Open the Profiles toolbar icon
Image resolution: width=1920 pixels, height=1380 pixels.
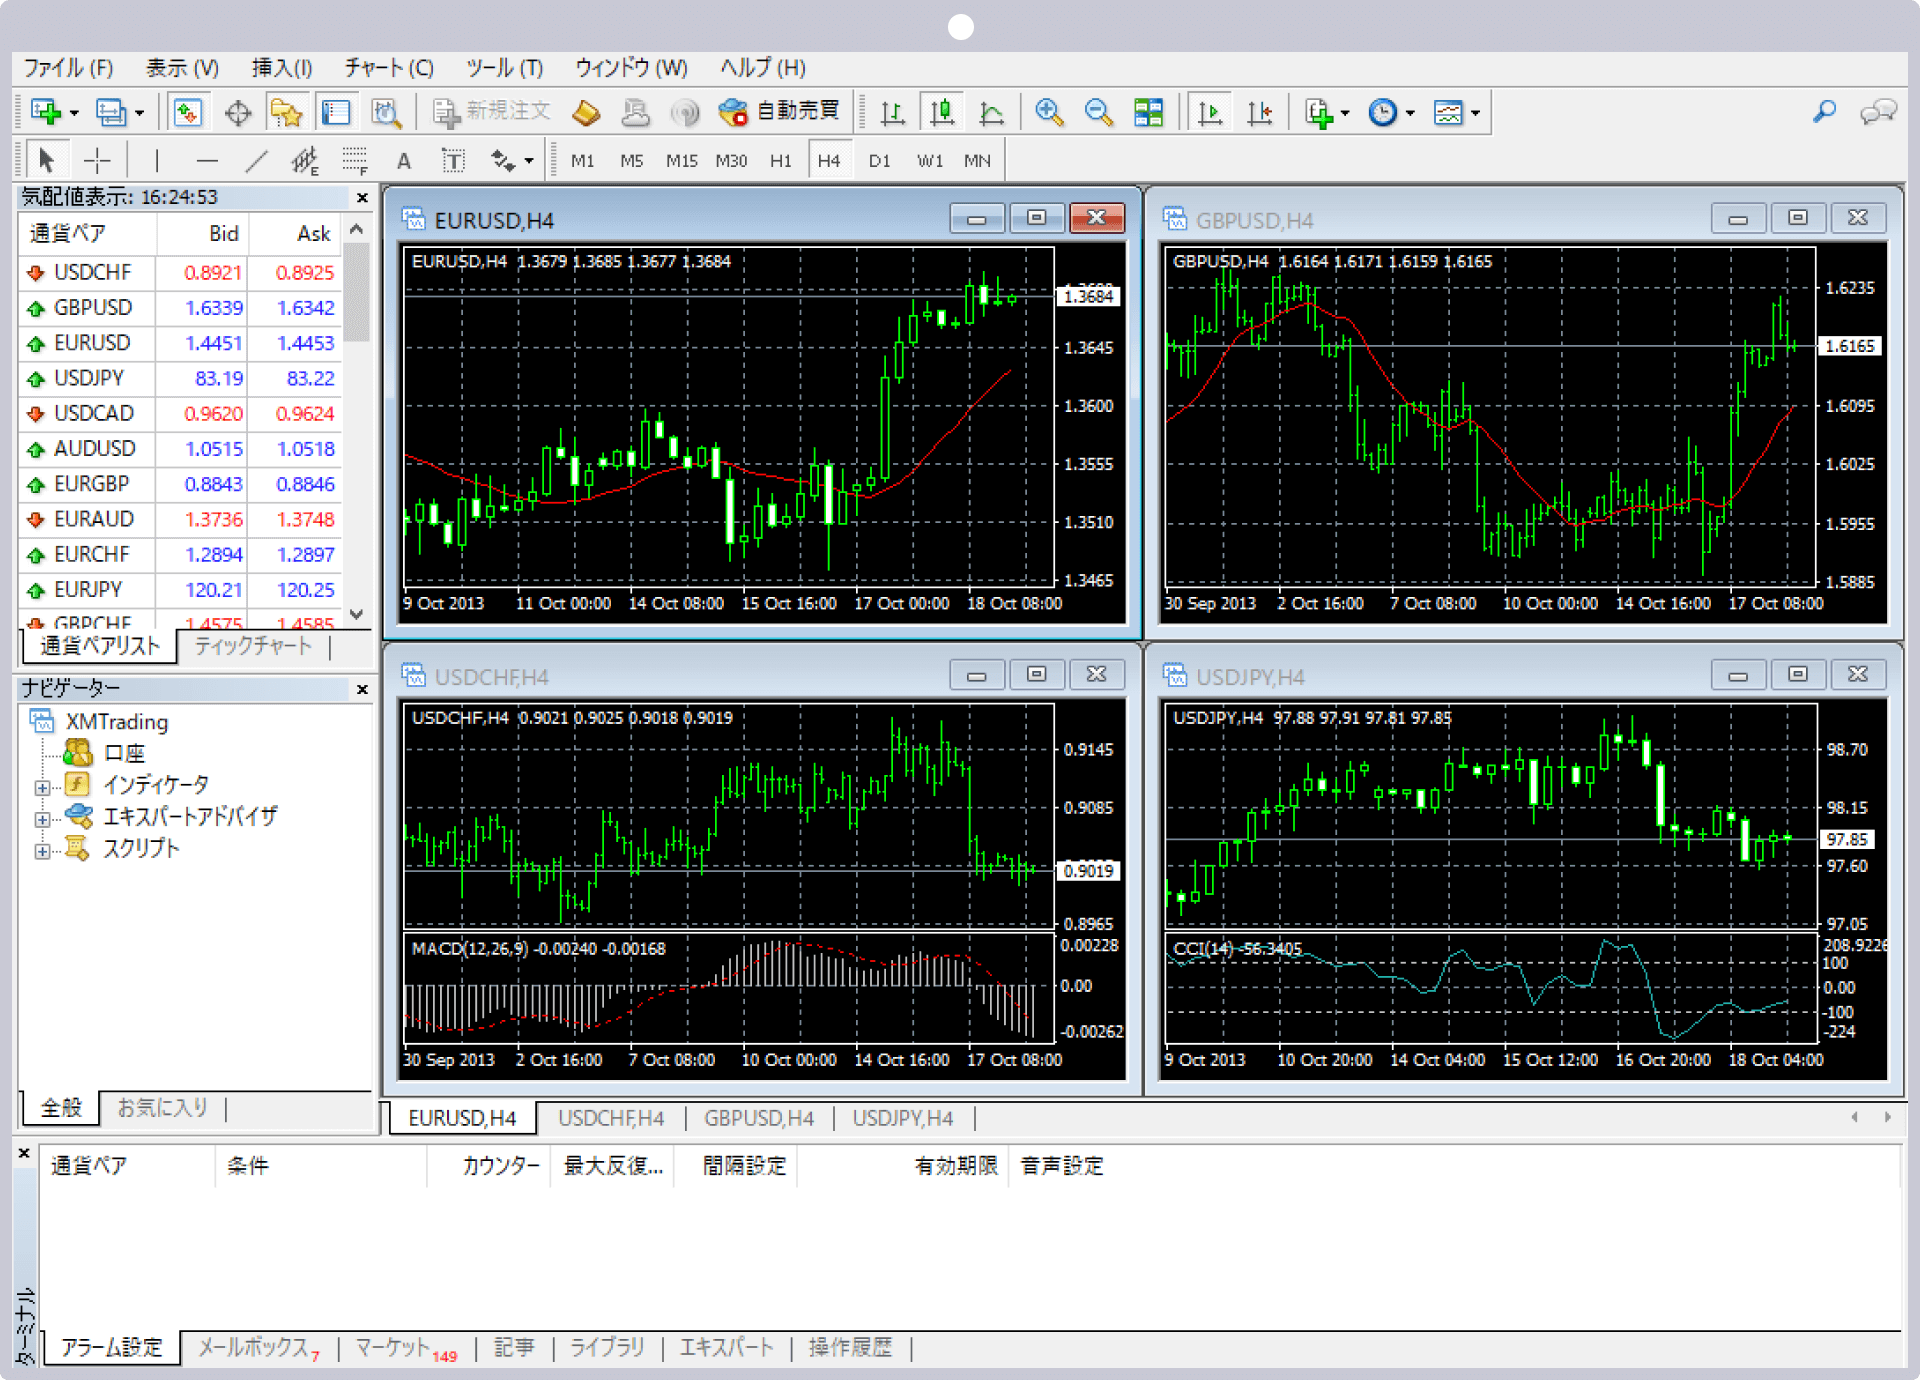(x=109, y=111)
